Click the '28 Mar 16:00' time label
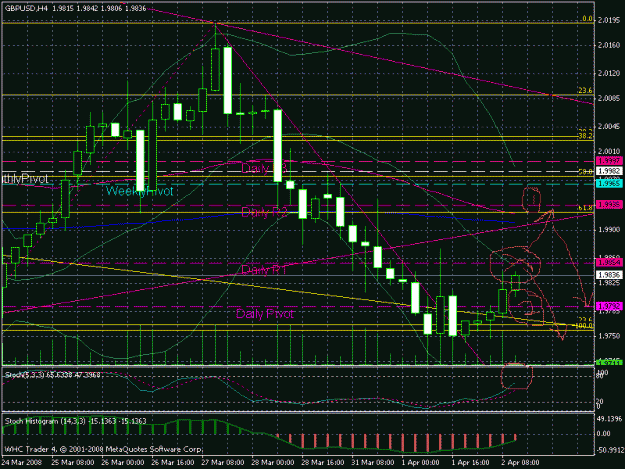Viewport: 625px width, 469px height. [322, 463]
